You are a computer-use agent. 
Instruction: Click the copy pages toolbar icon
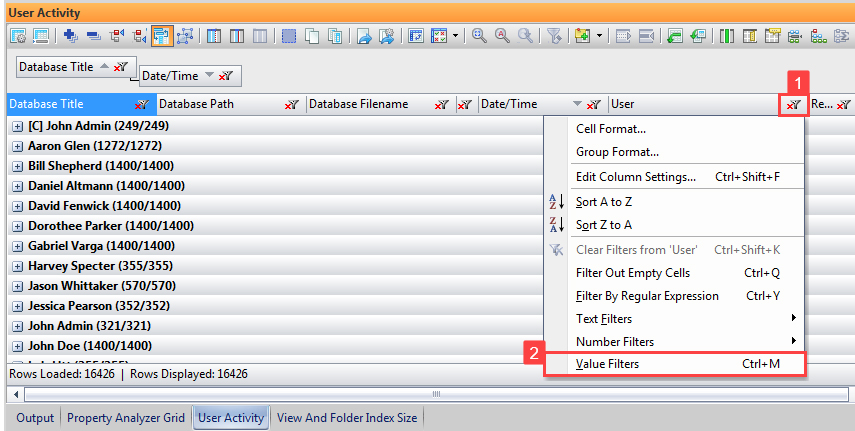coord(312,36)
